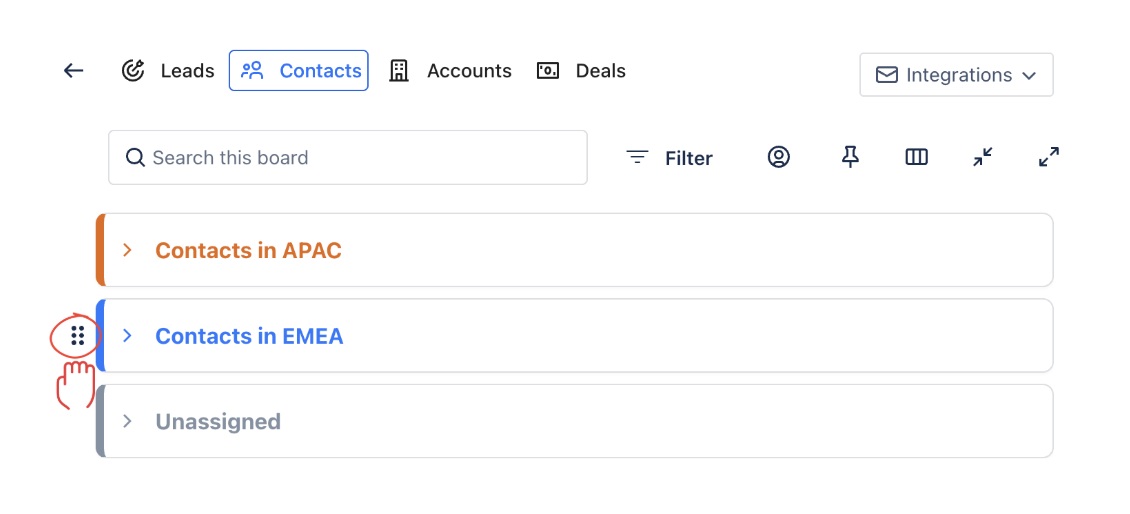Expand the Contacts in EMEA group
Screen dimensions: 1130x514
coord(127,336)
